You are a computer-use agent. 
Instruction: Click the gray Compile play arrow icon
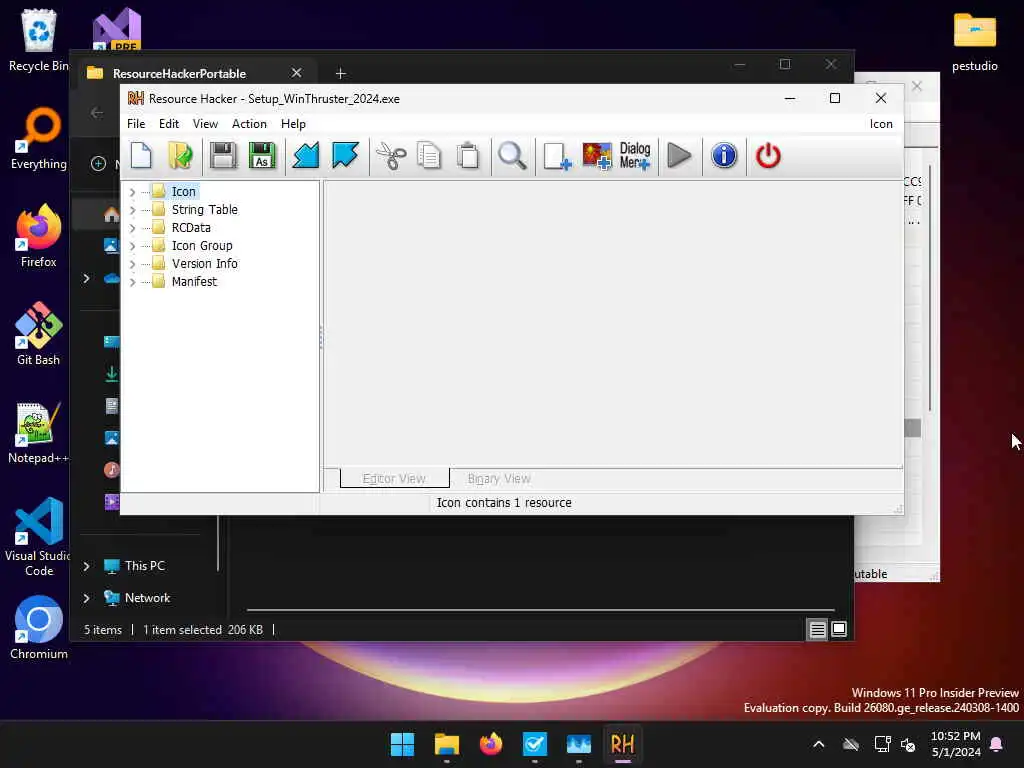click(679, 156)
